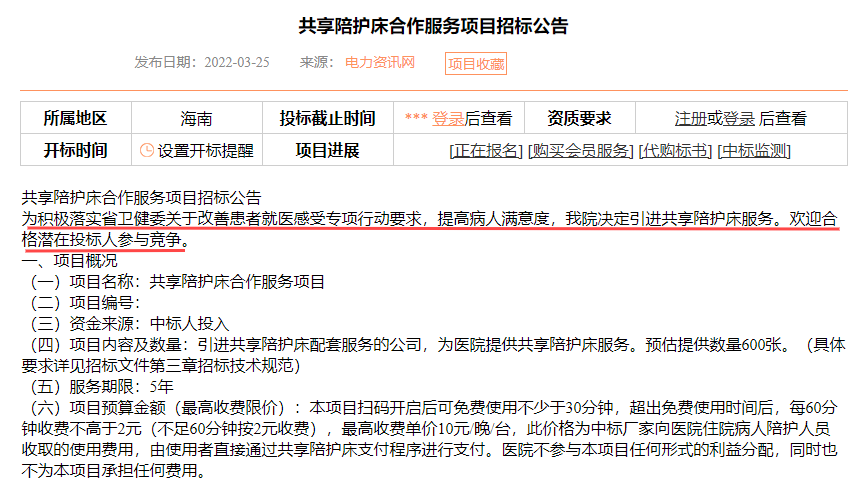Open the 设置开标提醒 reminder link
This screenshot has width=864, height=481.
coord(205,151)
